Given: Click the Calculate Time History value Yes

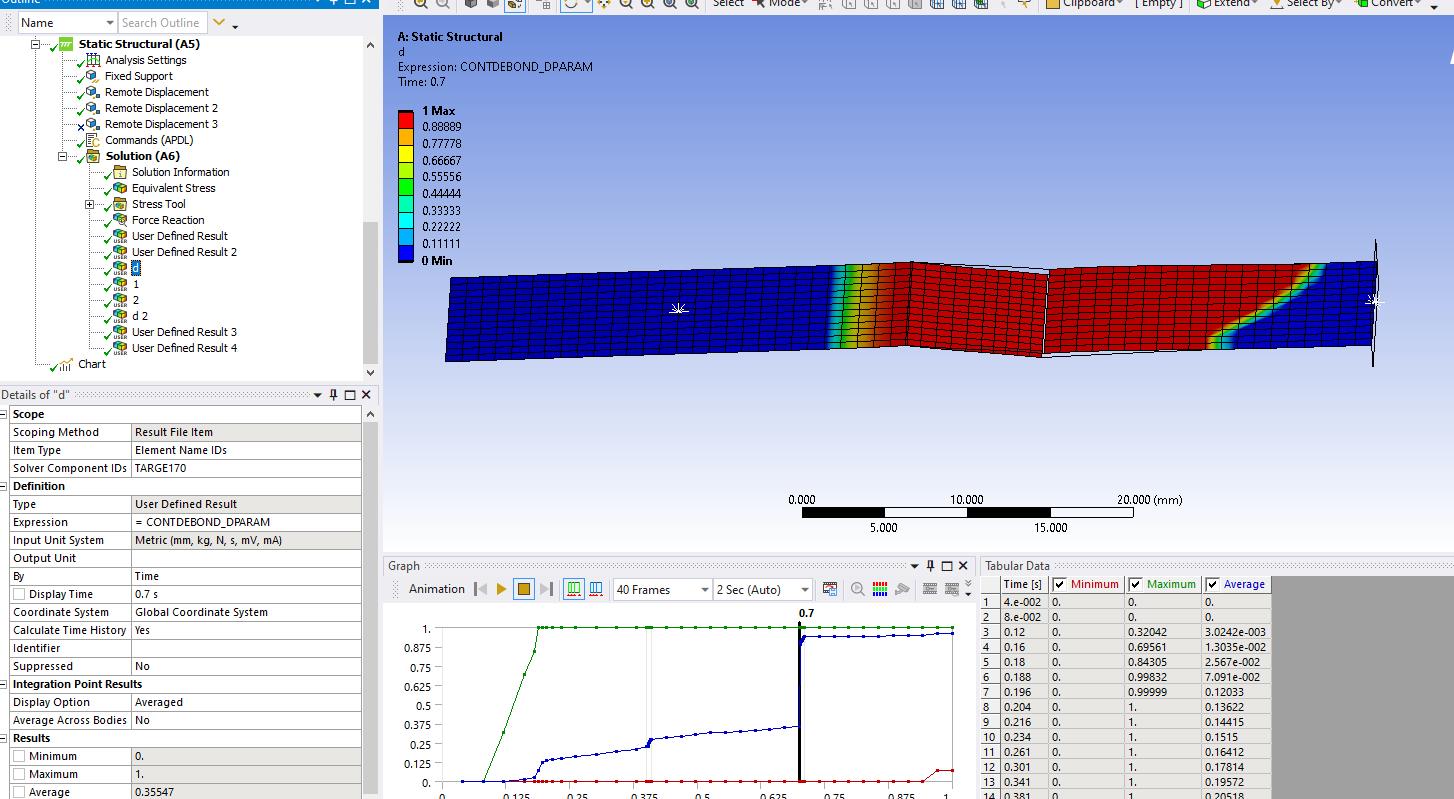Looking at the screenshot, I should pyautogui.click(x=246, y=630).
